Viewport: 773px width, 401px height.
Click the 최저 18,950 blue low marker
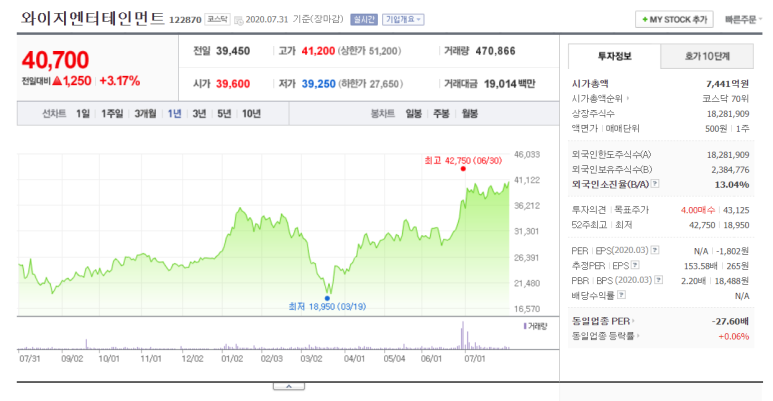327,298
